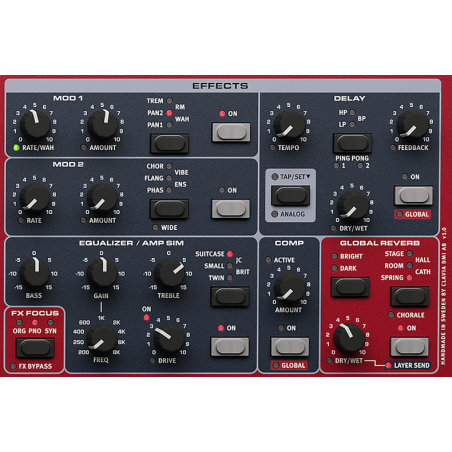Image resolution: width=452 pixels, height=452 pixels.
Task: Click the TWIN amp indicator LED
Action: (230, 278)
